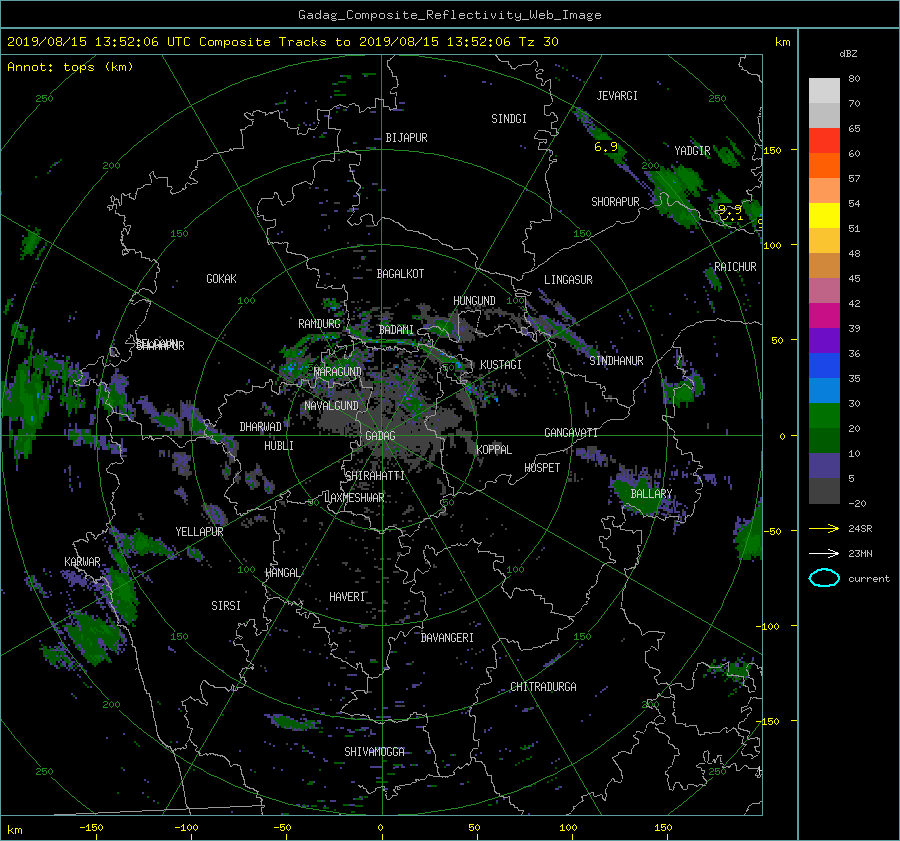
Task: Select the CHITRADURGA city label
Action: [543, 687]
